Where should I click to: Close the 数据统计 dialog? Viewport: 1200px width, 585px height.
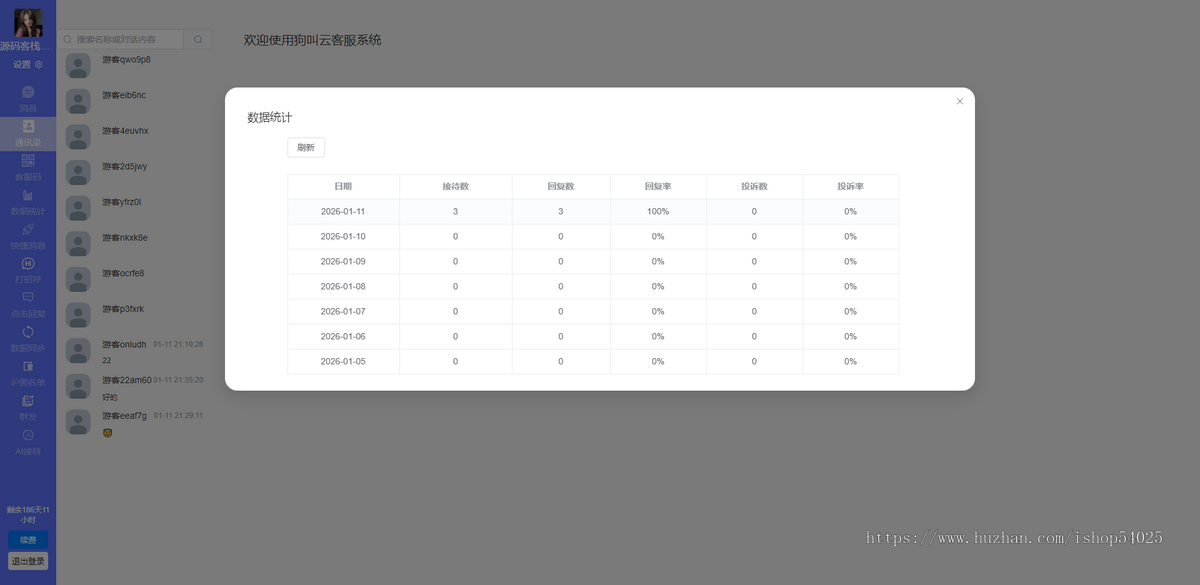coord(960,101)
